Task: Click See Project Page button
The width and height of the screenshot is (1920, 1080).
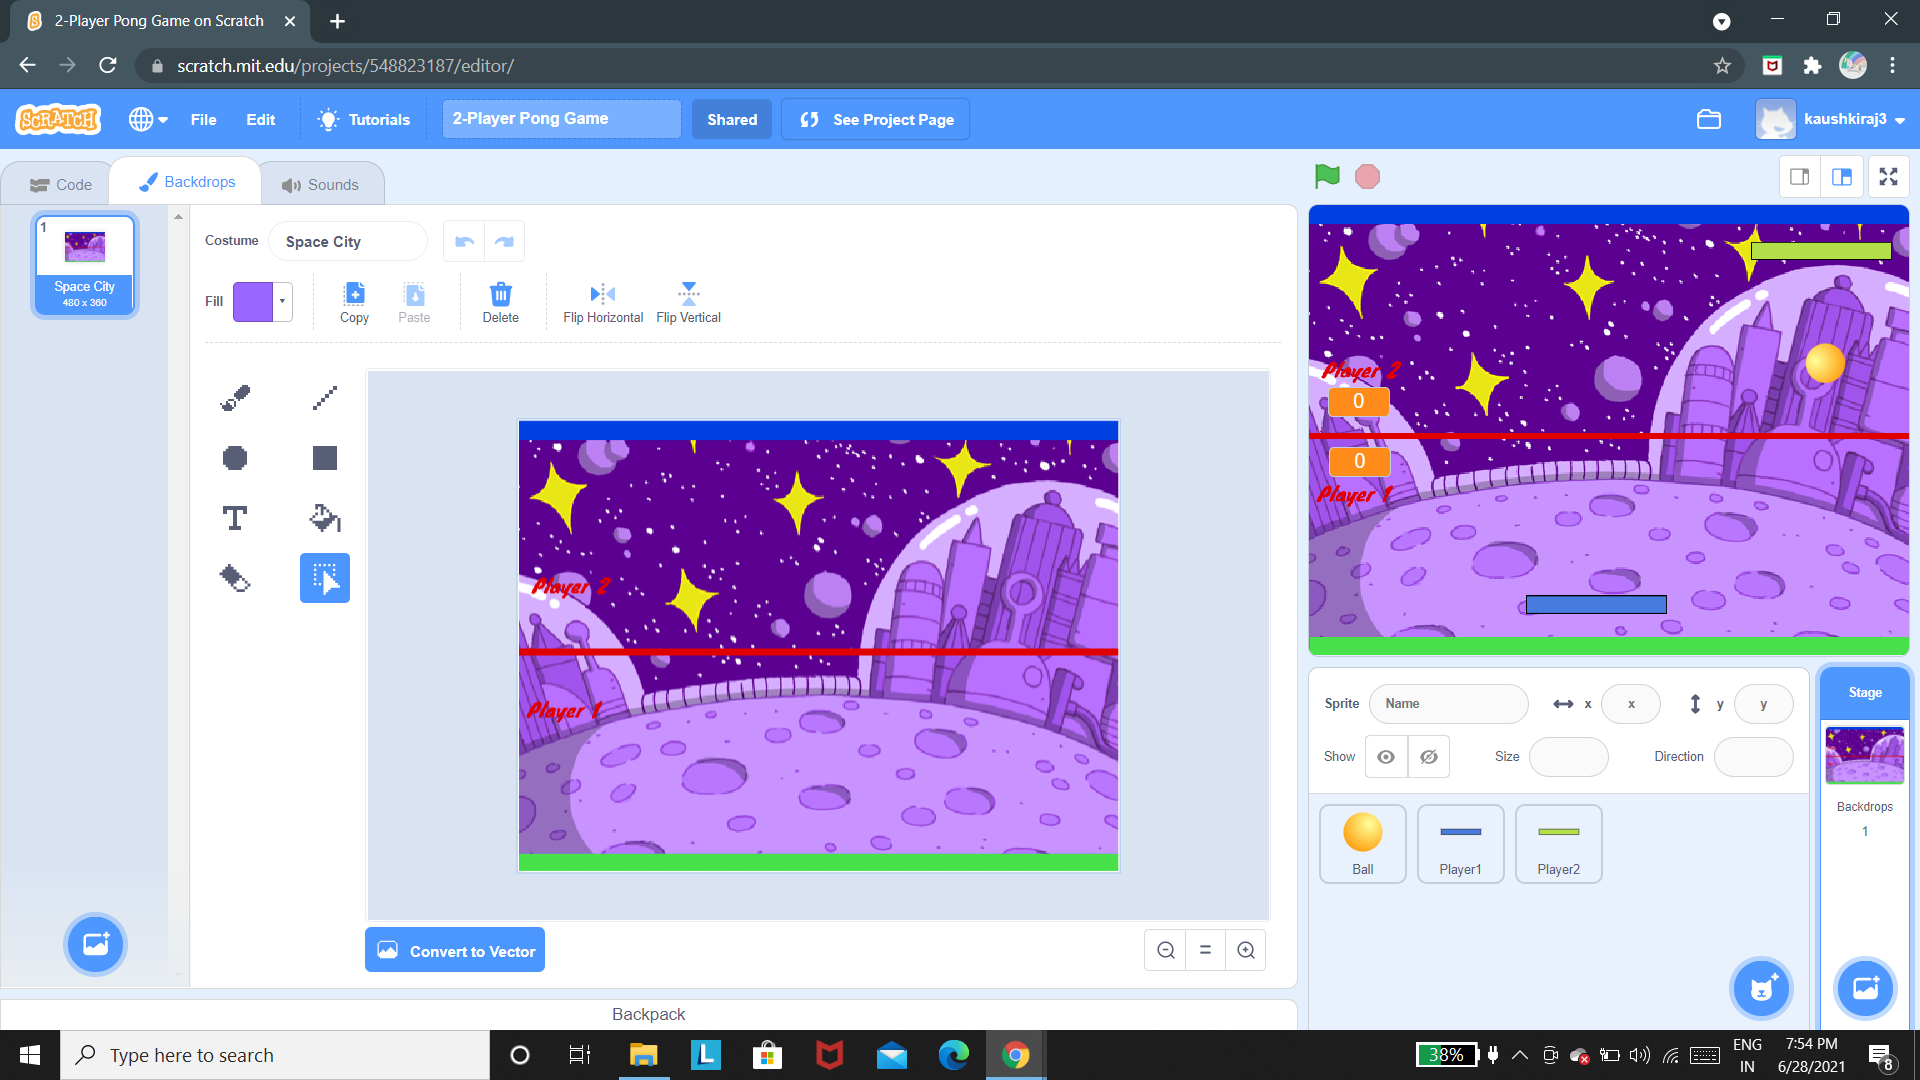Action: pos(876,119)
